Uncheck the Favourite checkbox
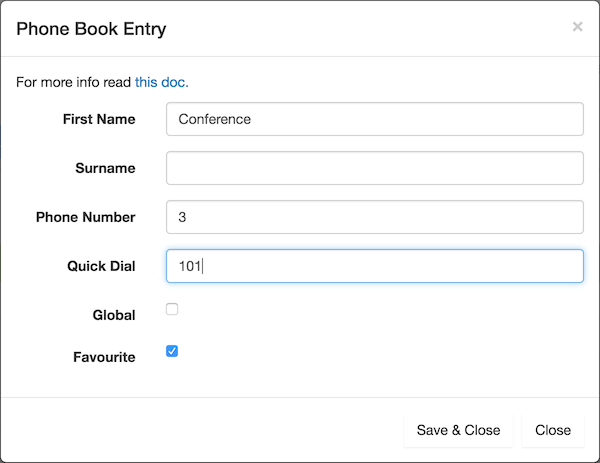Screen dimensions: 600x463 (x=172, y=351)
